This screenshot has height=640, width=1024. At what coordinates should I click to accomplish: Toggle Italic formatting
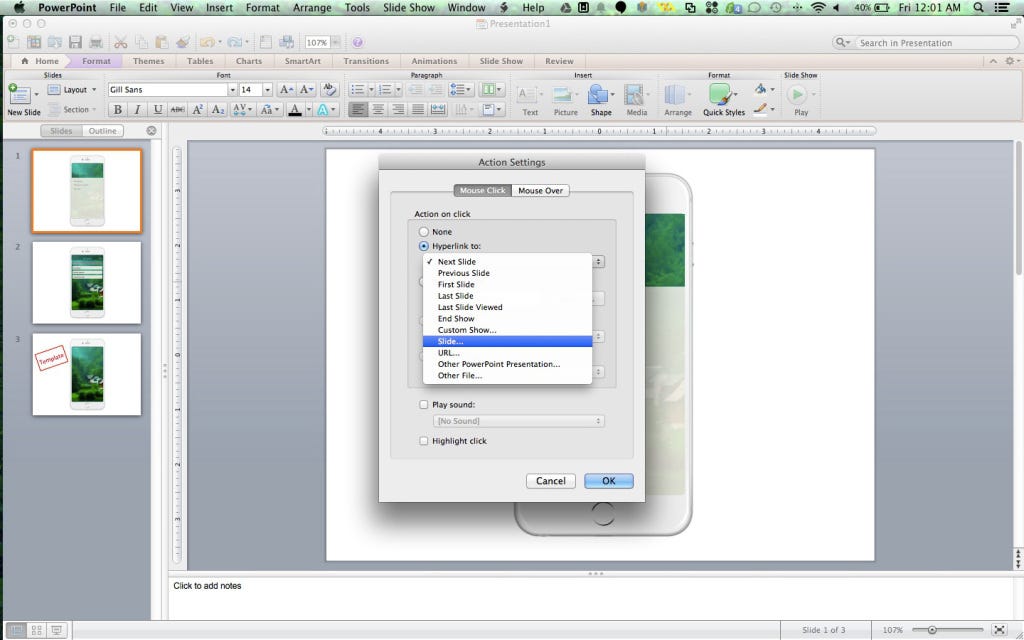click(137, 110)
